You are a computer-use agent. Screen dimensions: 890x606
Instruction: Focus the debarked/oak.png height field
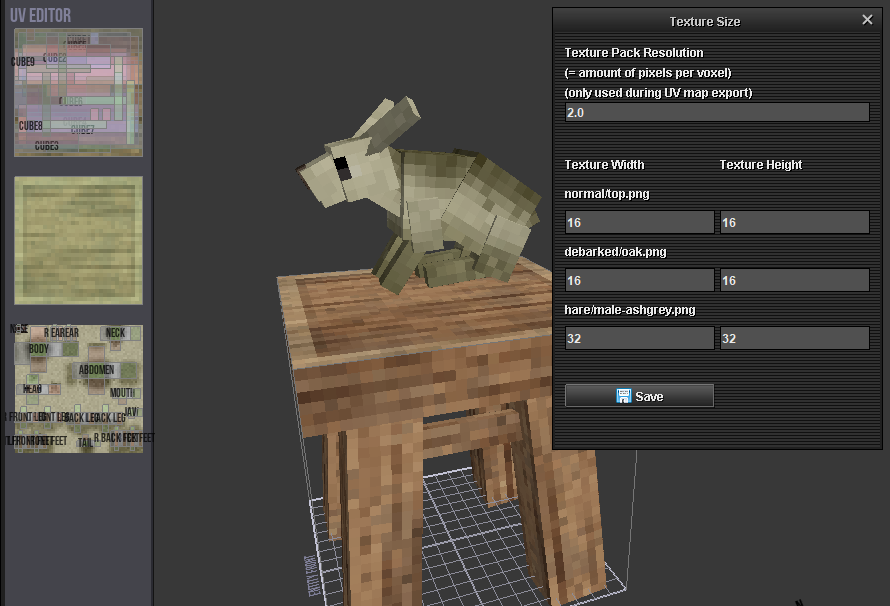(794, 280)
